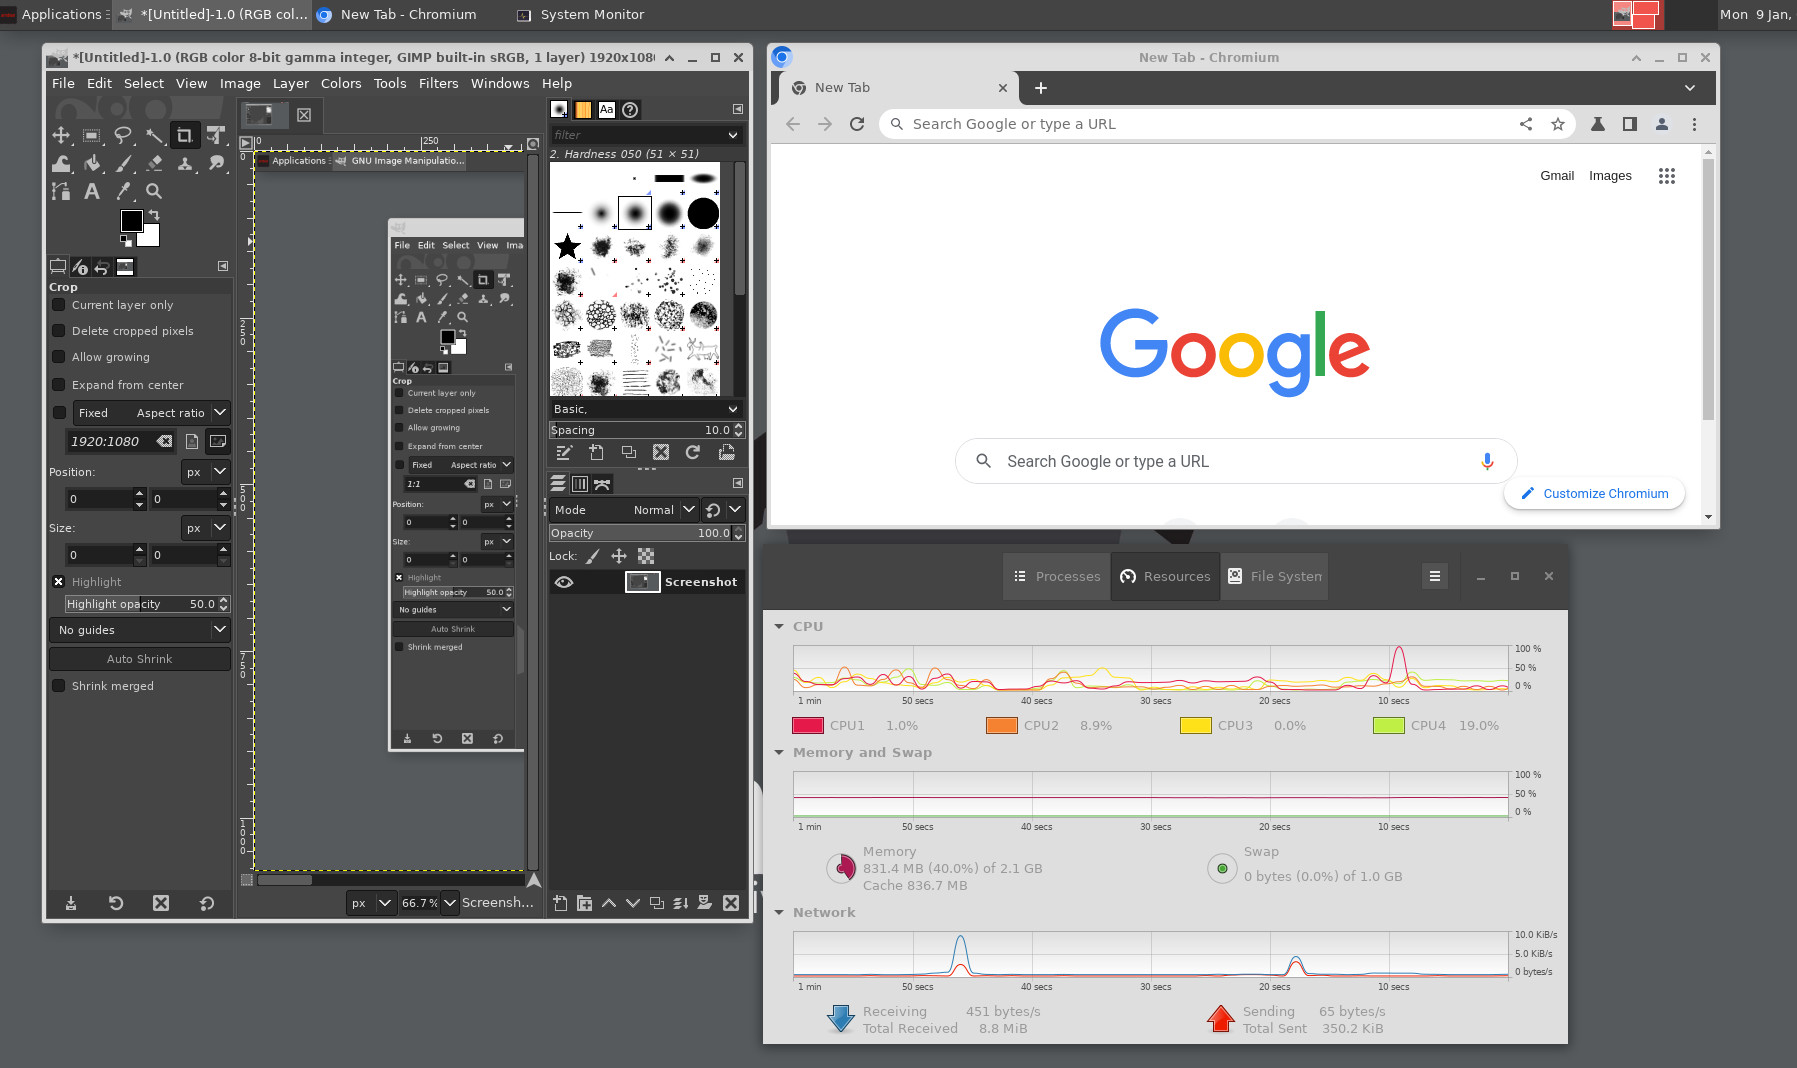Choose the Eraser tool in main toolbox
Viewport: 1797px width, 1068px height.
(x=154, y=163)
